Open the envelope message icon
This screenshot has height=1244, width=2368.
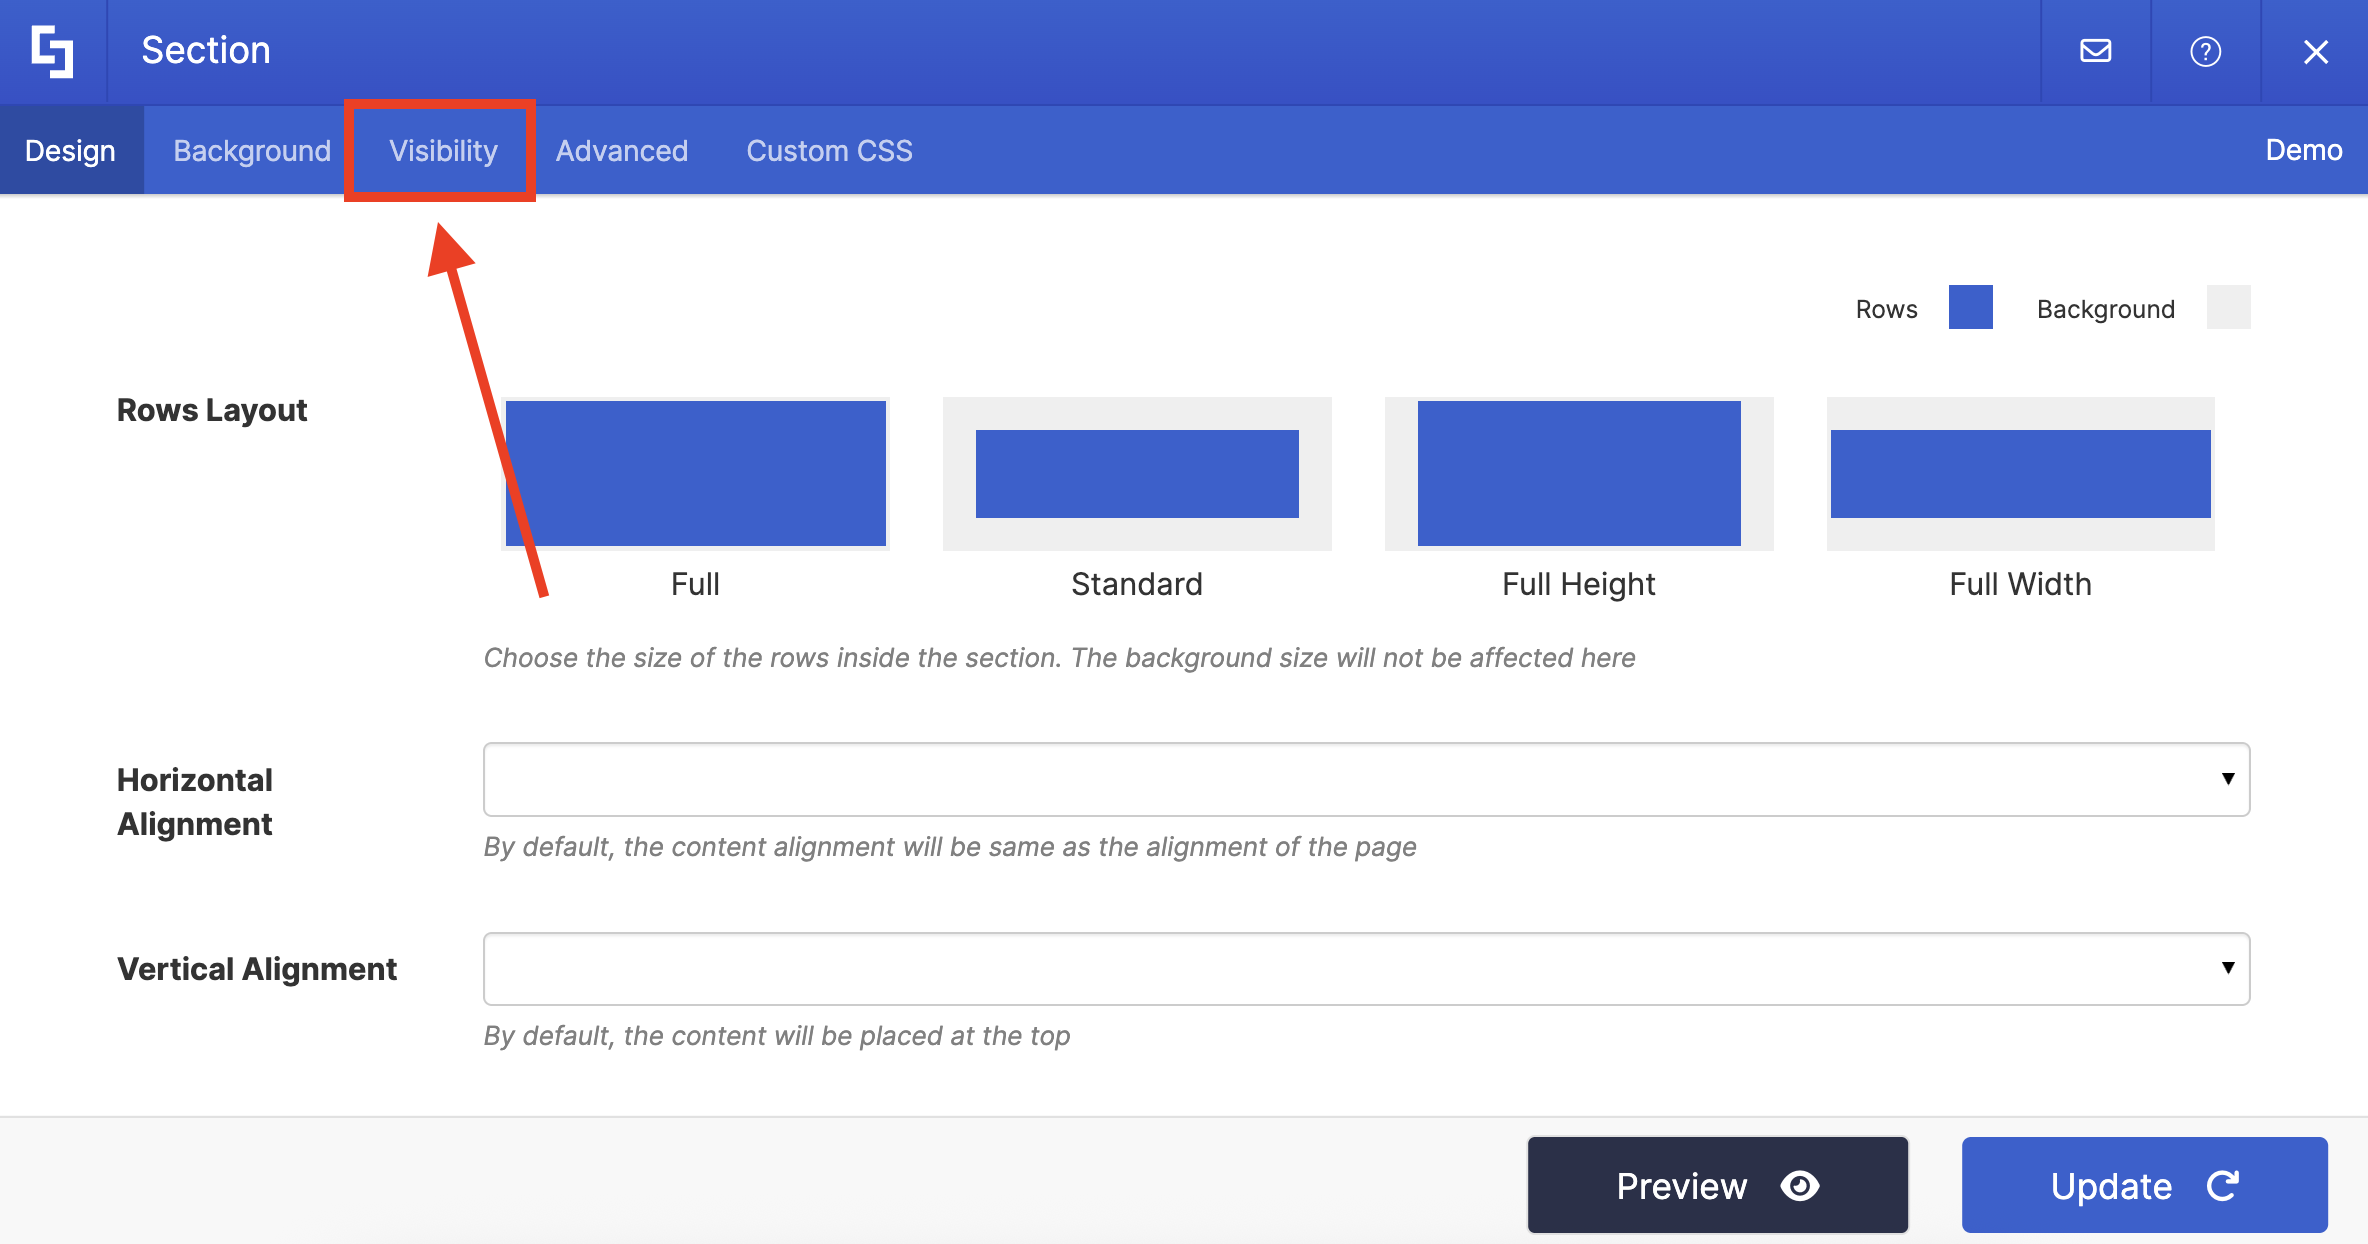2095,51
